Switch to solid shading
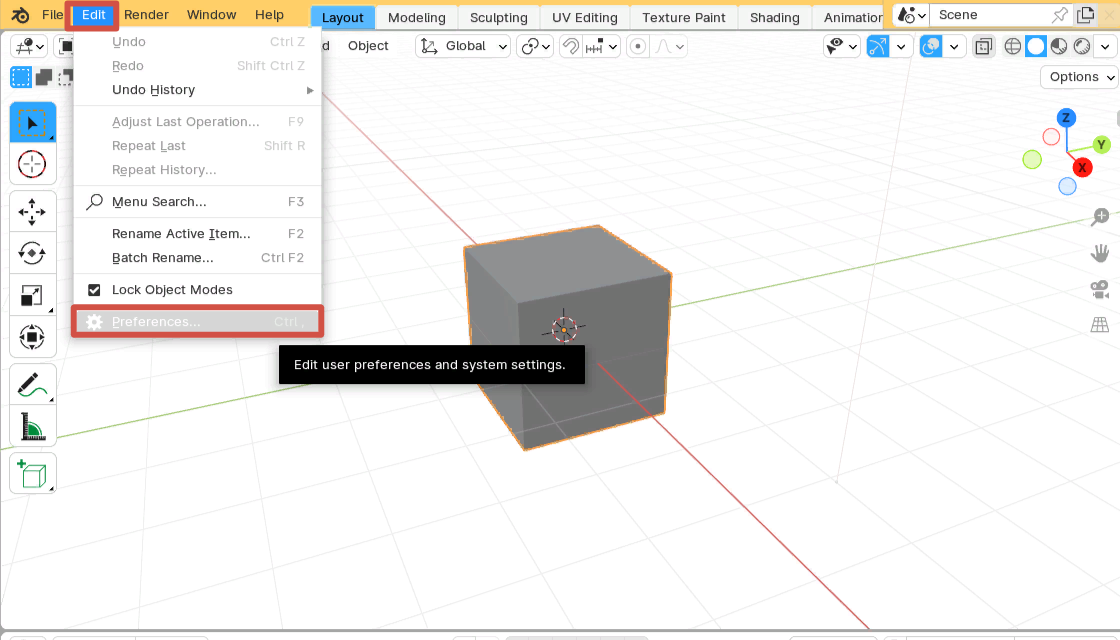Viewport: 1120px width, 640px height. pyautogui.click(x=1036, y=46)
